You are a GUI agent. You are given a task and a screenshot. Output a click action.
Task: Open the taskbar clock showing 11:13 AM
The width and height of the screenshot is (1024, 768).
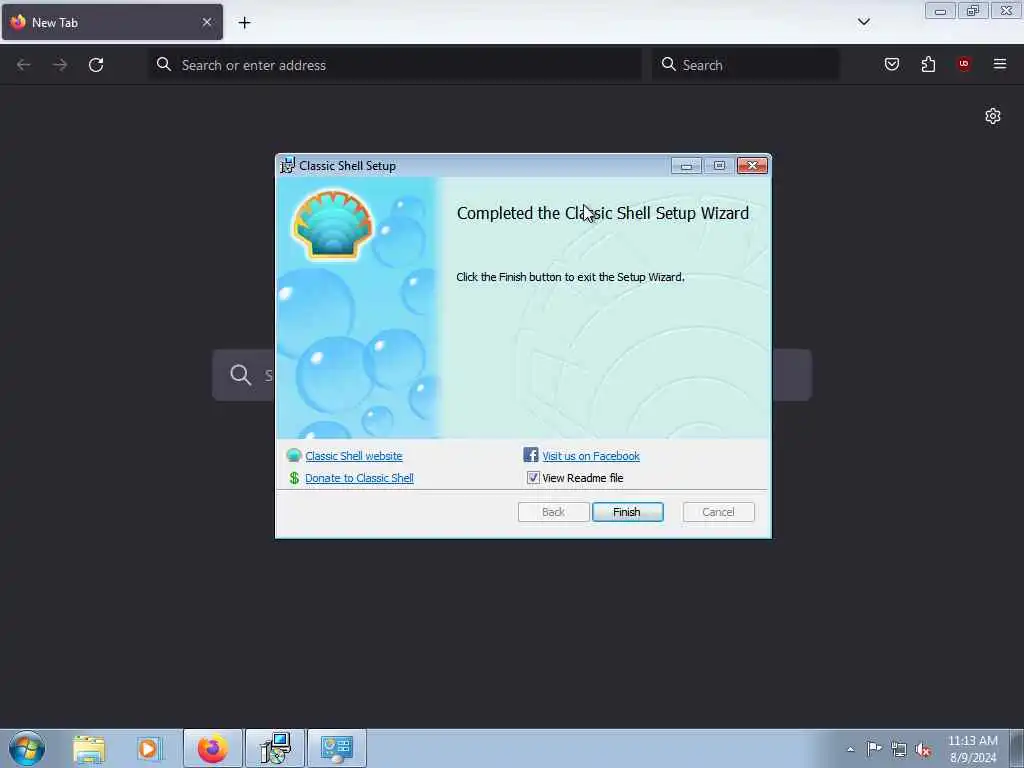pos(973,749)
